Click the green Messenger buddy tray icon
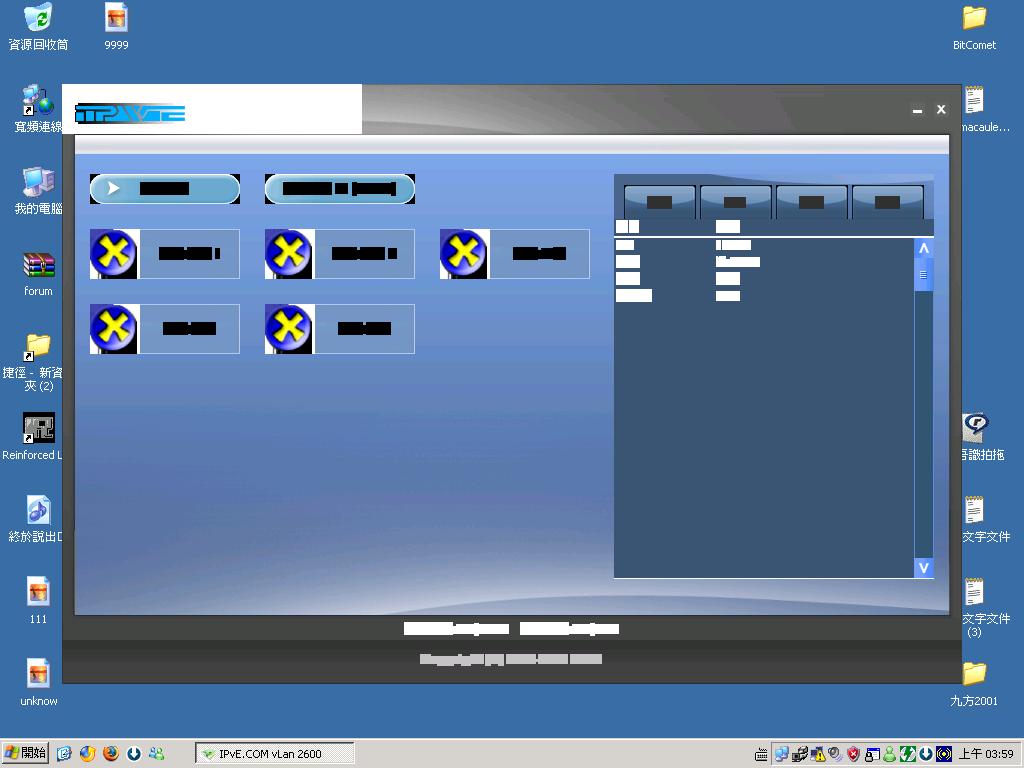 point(889,754)
